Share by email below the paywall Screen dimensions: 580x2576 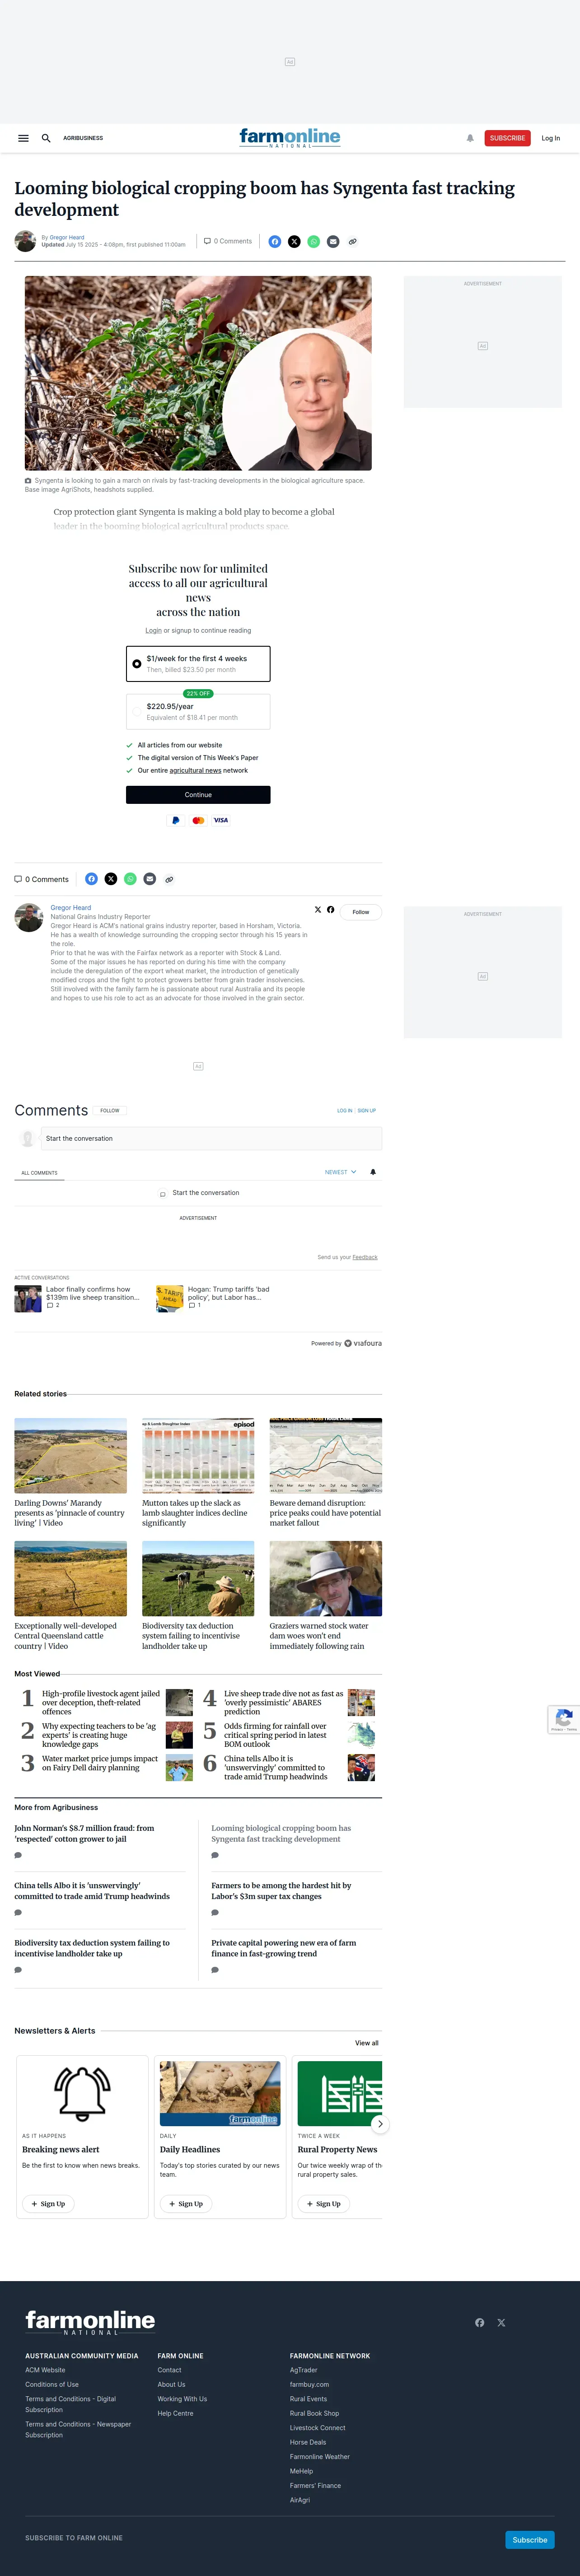pos(150,879)
